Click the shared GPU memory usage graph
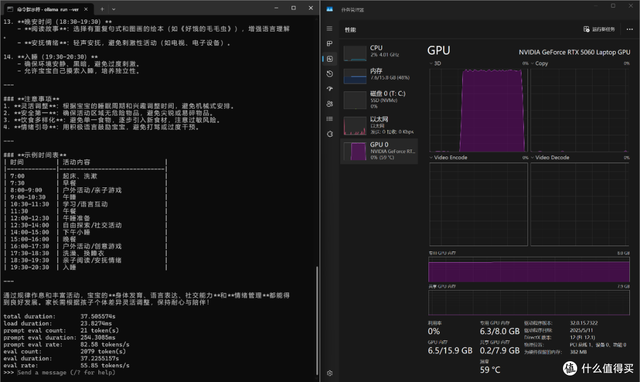 tap(529, 302)
